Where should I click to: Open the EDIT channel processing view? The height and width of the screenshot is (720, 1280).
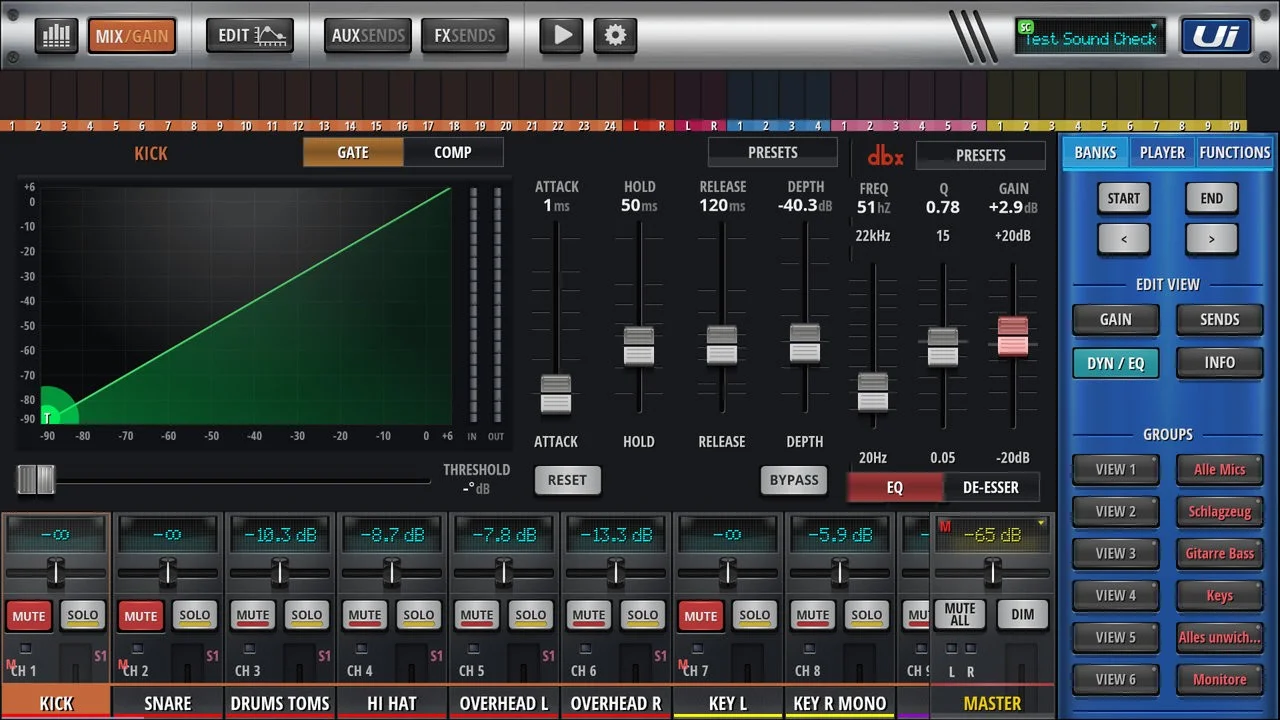[249, 35]
